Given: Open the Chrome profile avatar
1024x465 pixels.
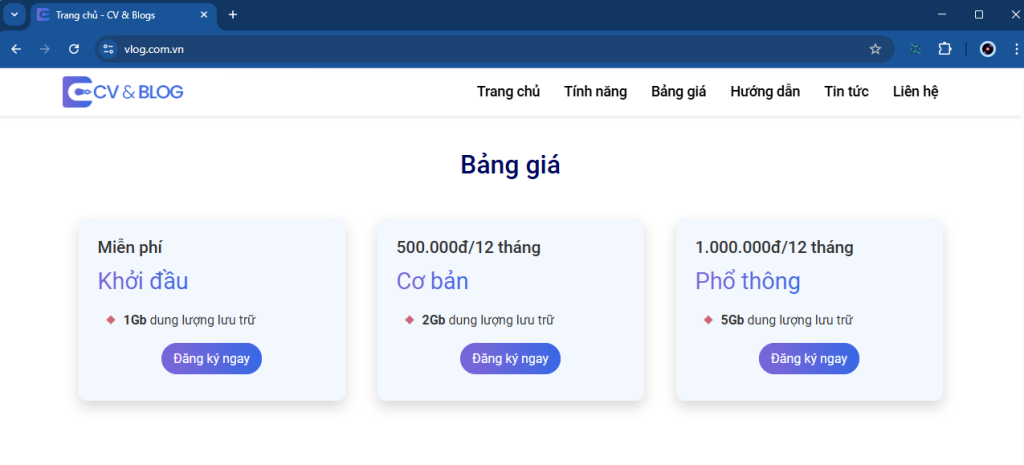Looking at the screenshot, I should [988, 49].
